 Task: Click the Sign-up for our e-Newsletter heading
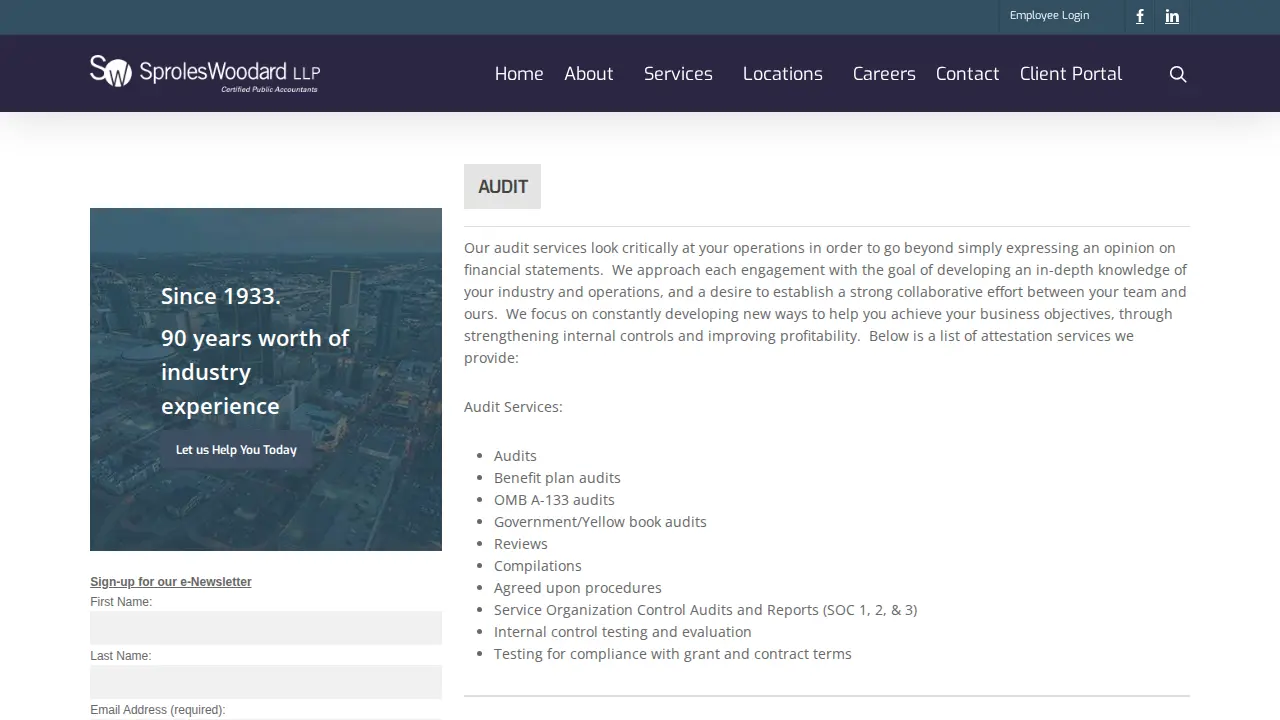tap(171, 582)
